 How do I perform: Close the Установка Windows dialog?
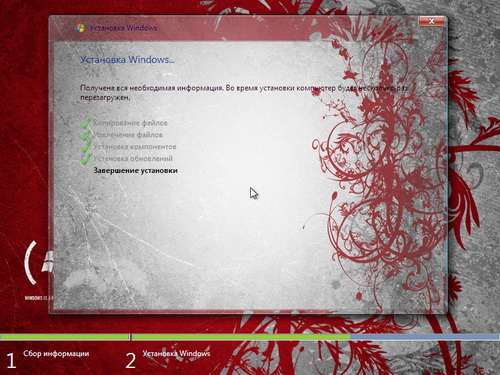[x=432, y=21]
